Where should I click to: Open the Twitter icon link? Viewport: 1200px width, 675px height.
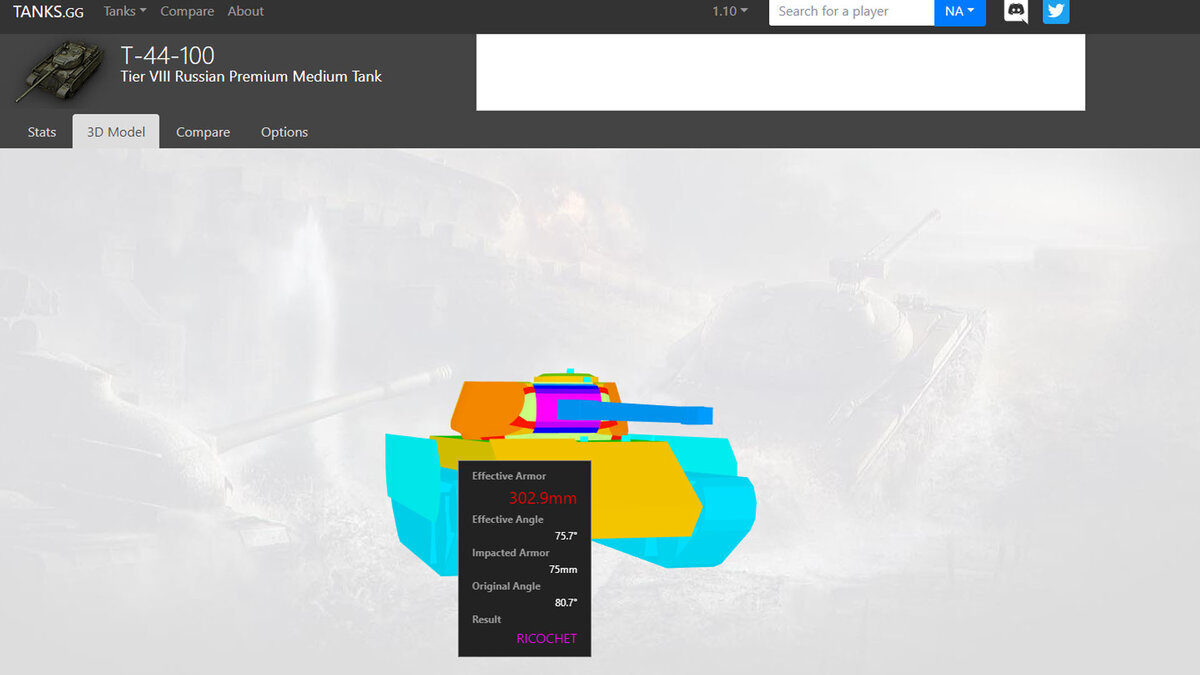(x=1056, y=12)
